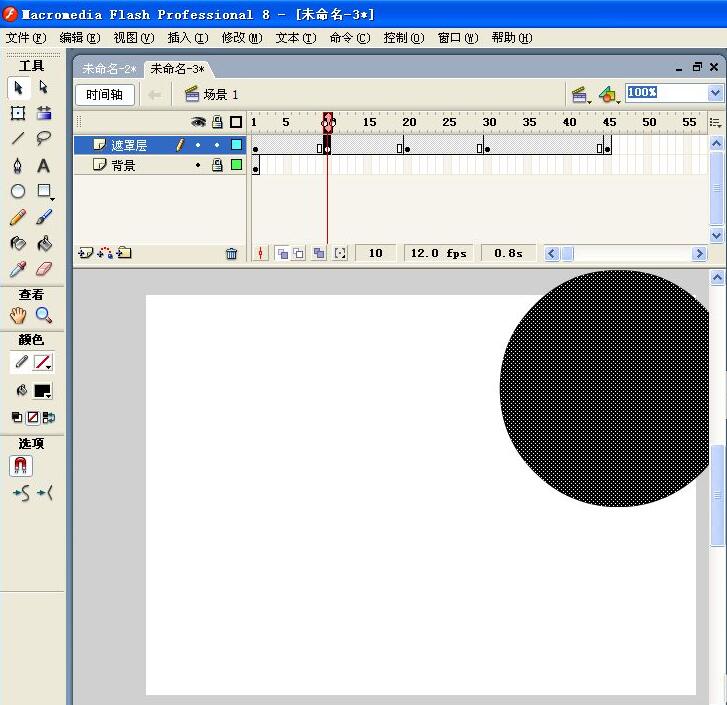Viewport: 727px width, 705px height.
Task: Select the Fill Transform tool
Action: point(44,113)
